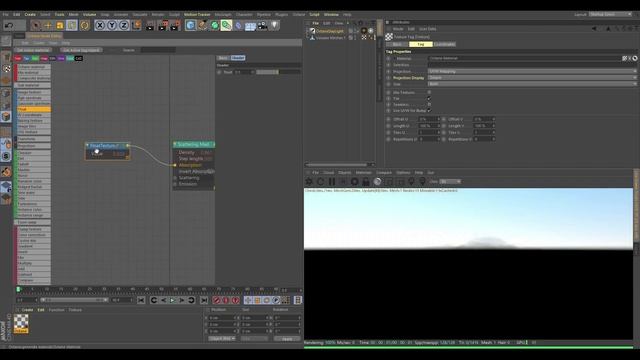Open the Side dropdown
This screenshot has height=360, width=640.
click(x=532, y=84)
